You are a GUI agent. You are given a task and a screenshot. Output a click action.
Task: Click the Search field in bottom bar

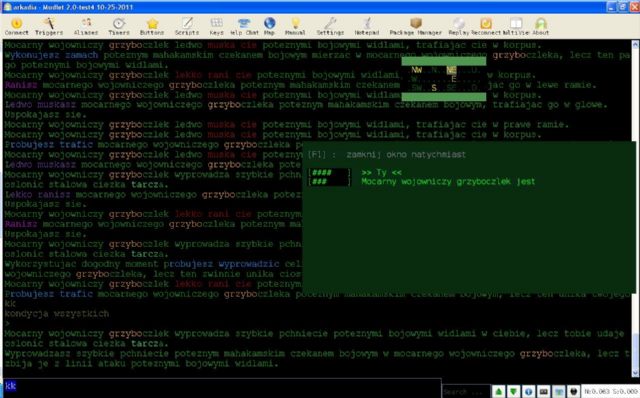[466, 391]
